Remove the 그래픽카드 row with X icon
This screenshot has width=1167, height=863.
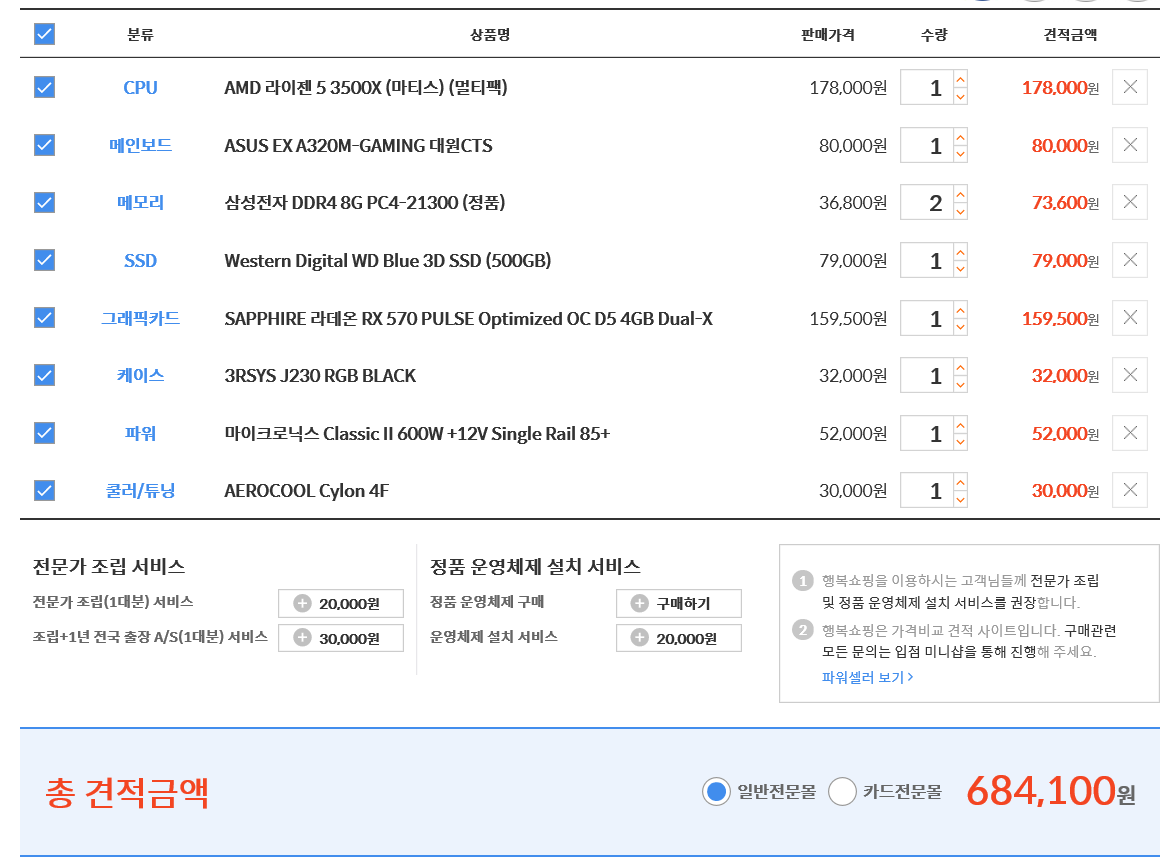click(x=1129, y=318)
